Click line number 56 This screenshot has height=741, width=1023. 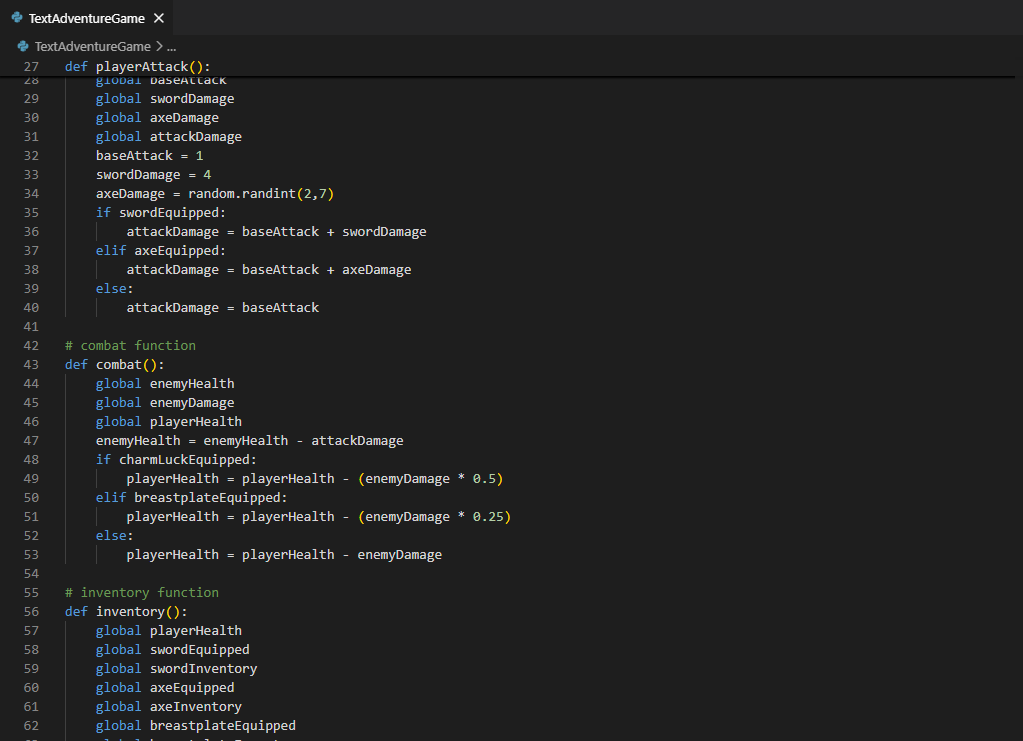pos(31,611)
